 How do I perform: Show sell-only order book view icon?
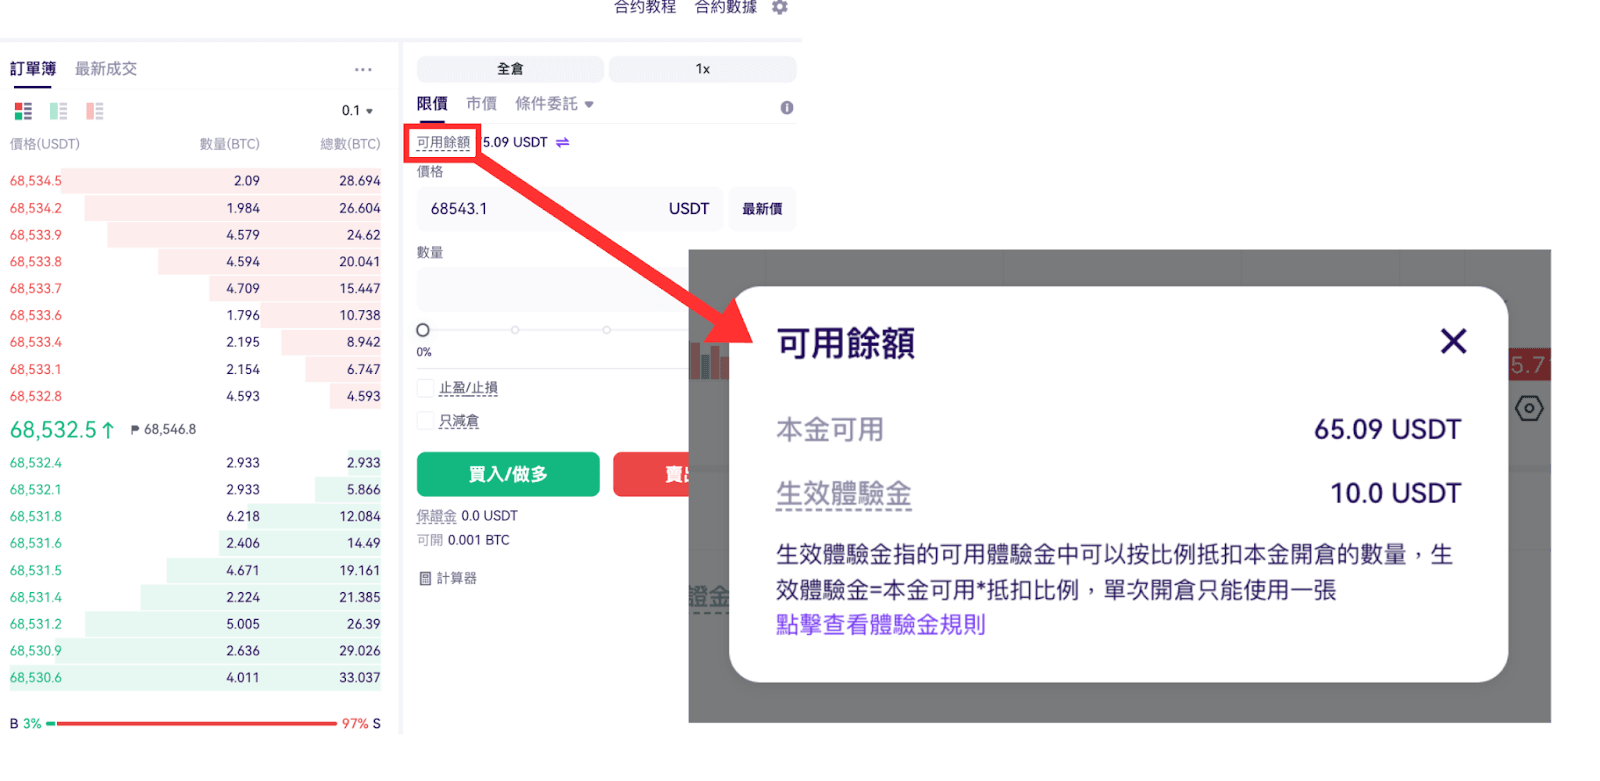point(95,111)
